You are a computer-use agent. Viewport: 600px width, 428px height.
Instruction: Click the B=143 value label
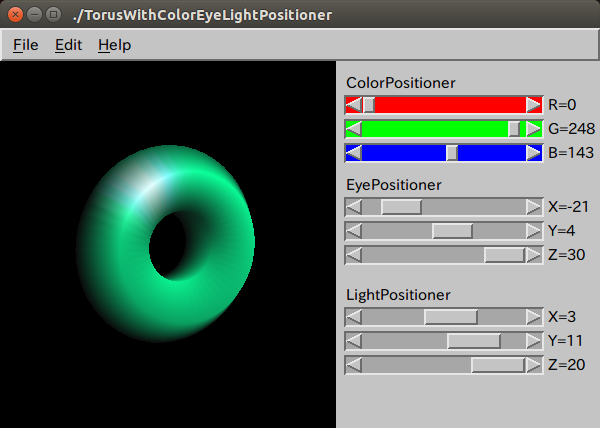pyautogui.click(x=571, y=153)
